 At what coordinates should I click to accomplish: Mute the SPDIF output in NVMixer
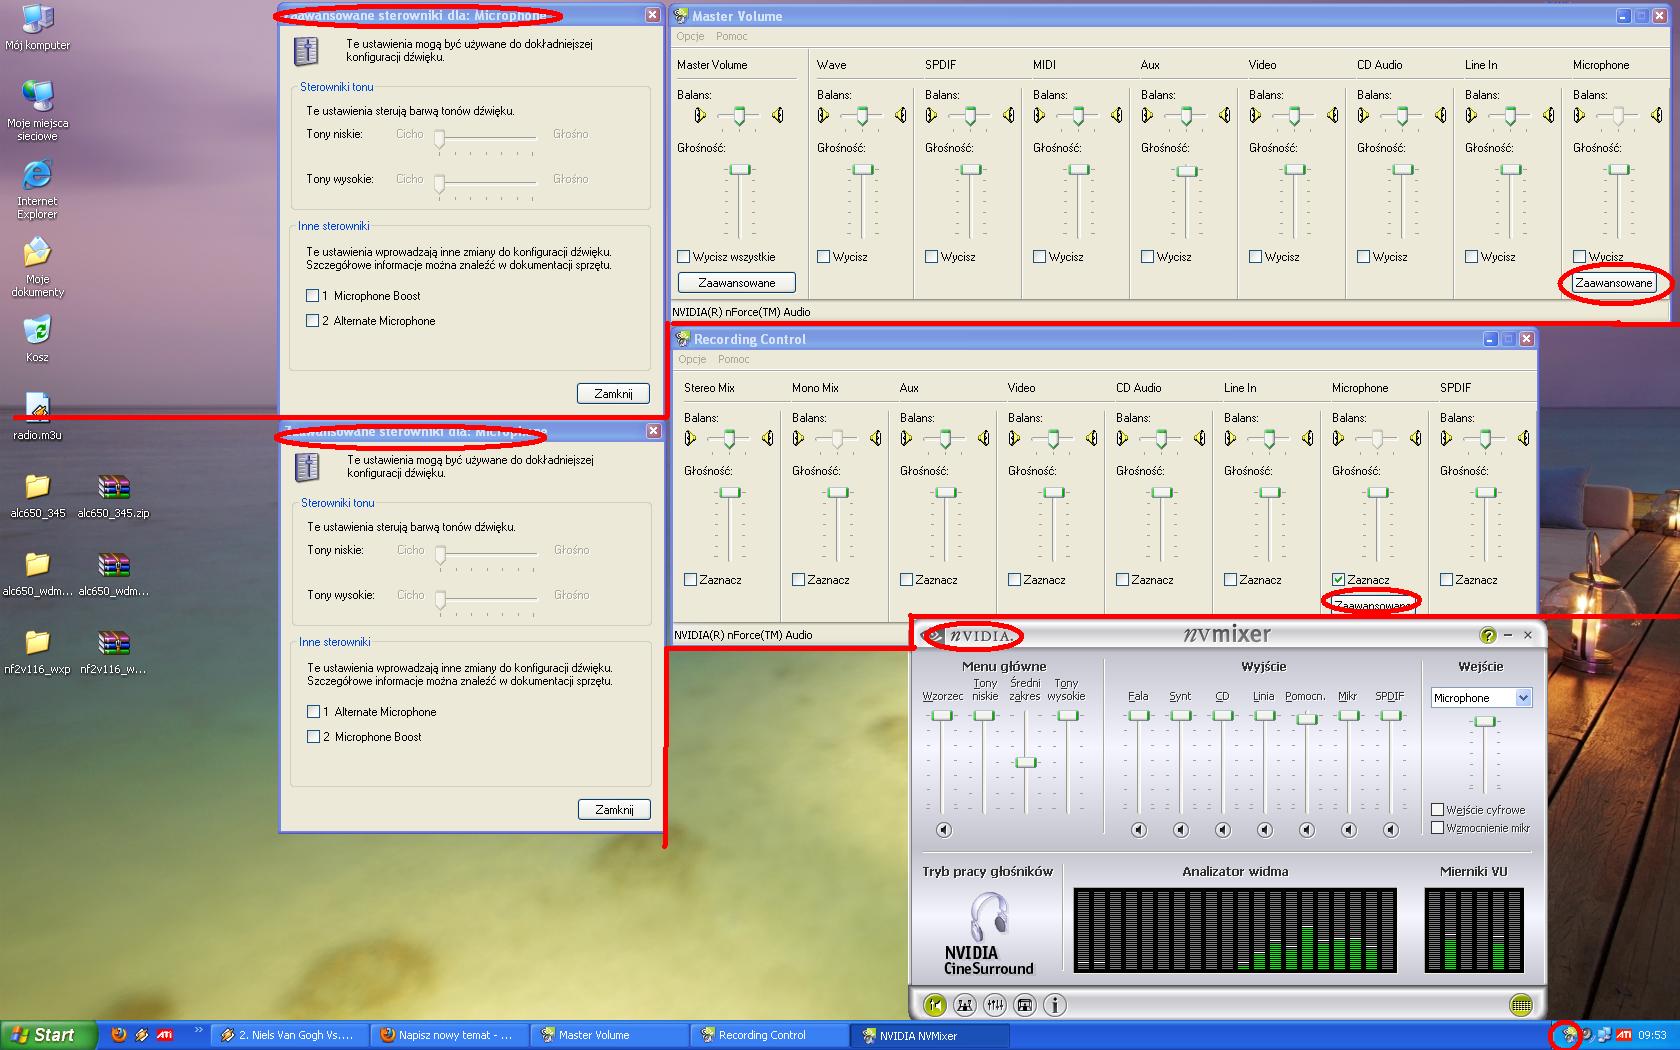pos(1390,830)
